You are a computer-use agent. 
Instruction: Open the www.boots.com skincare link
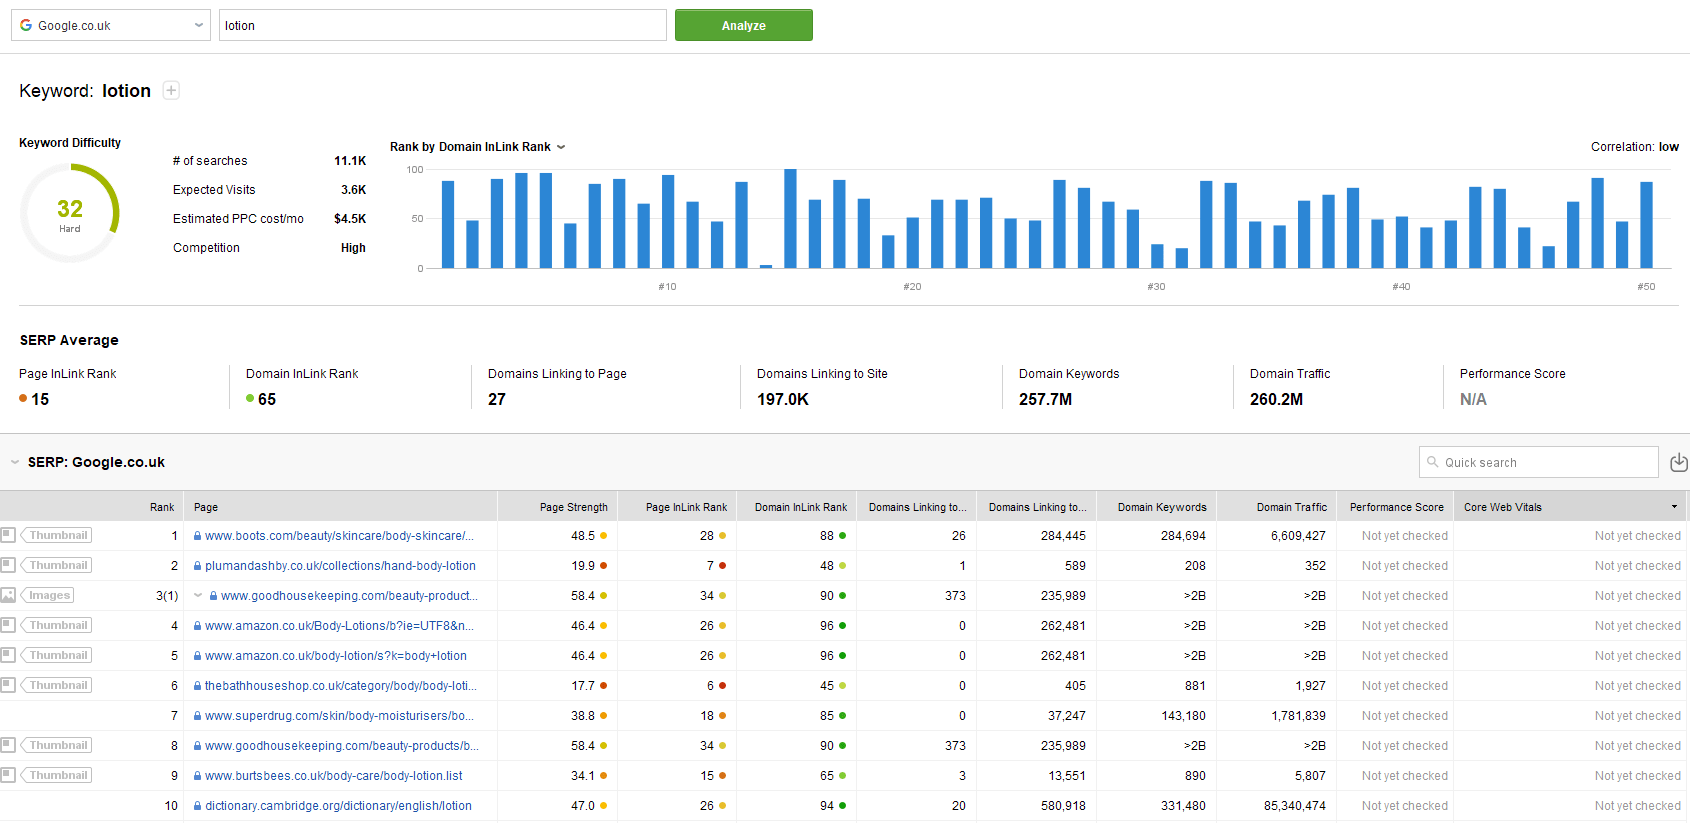coord(339,536)
